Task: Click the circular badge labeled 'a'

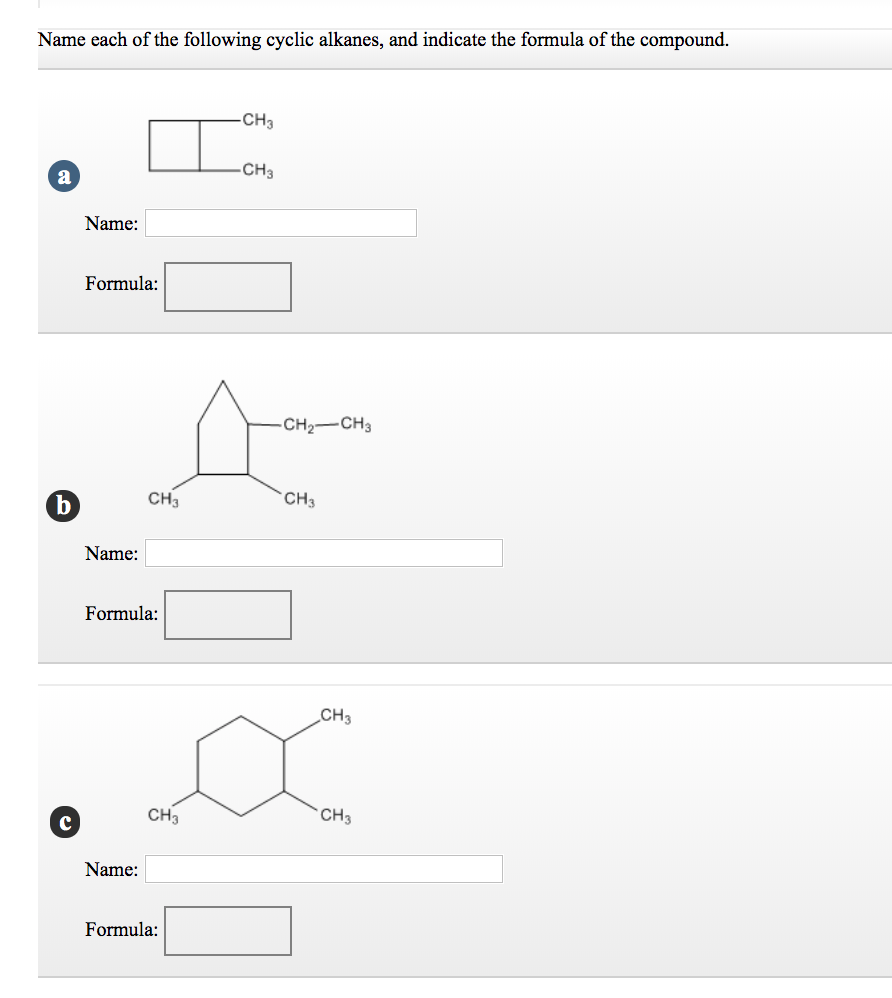Action: 64,176
